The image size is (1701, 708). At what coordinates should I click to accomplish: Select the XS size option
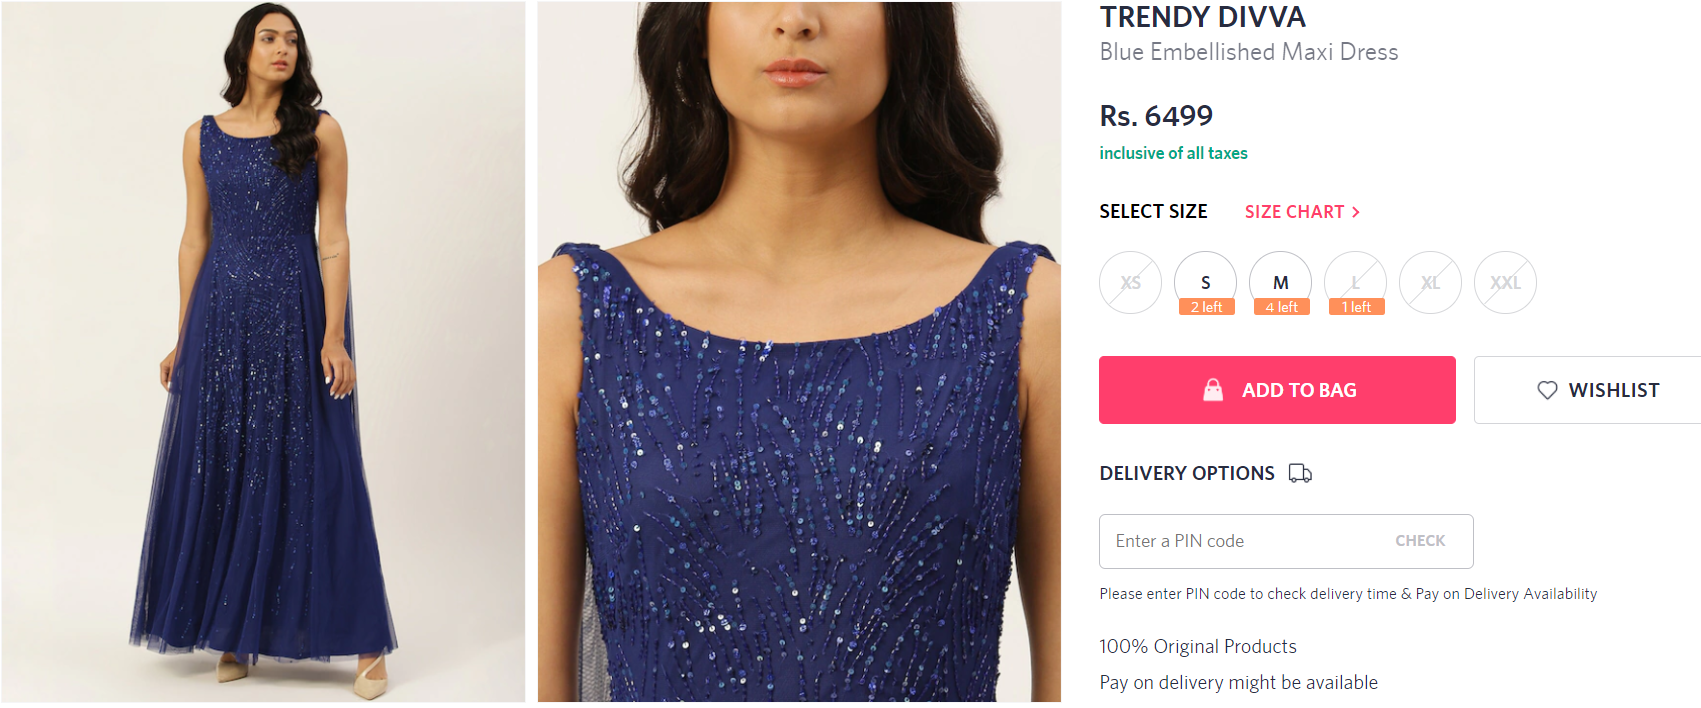click(1130, 282)
